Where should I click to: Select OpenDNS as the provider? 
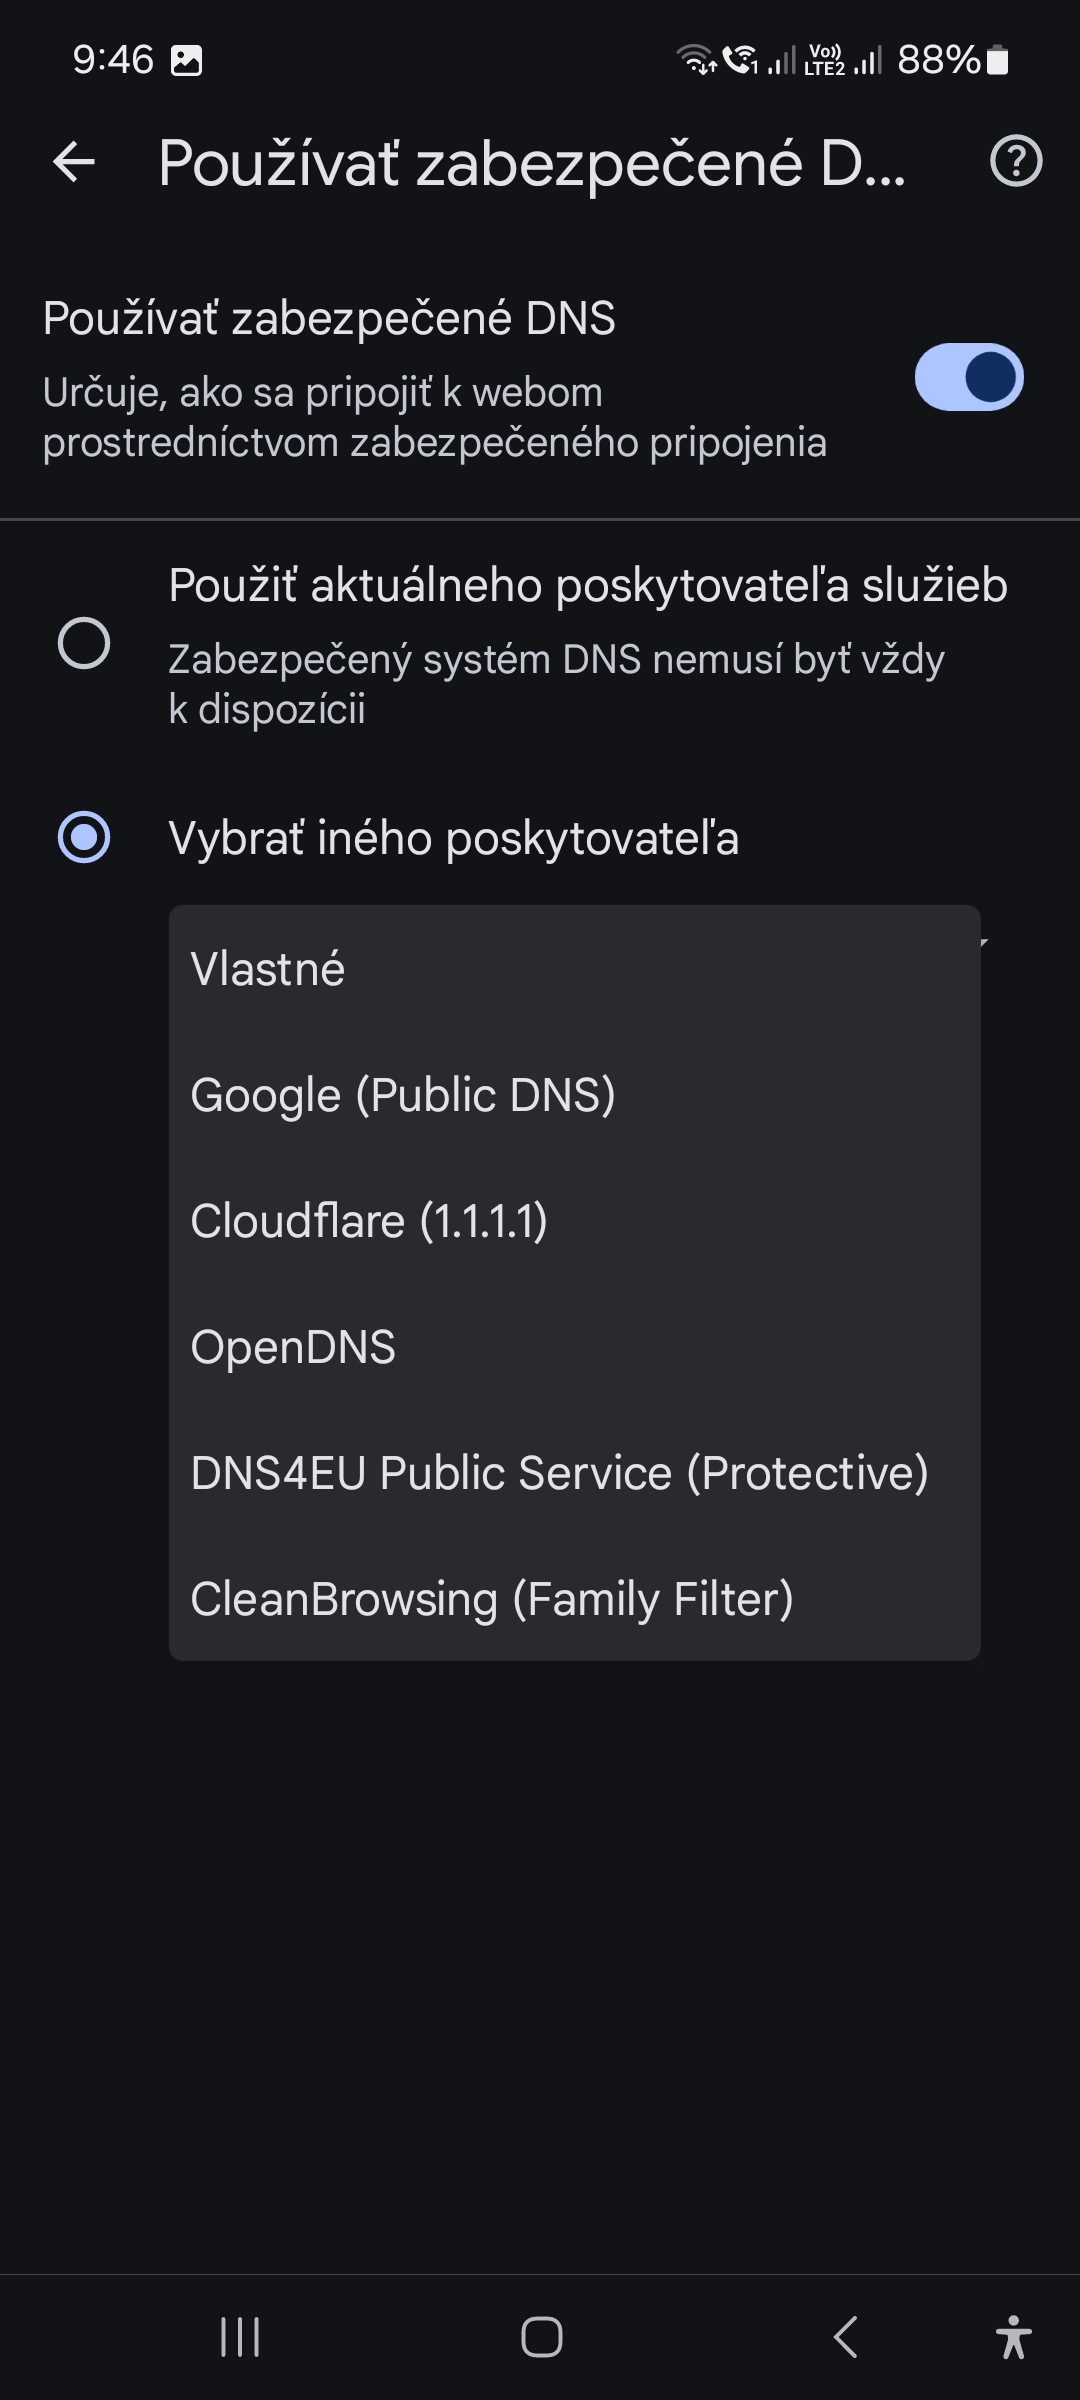click(x=293, y=1347)
